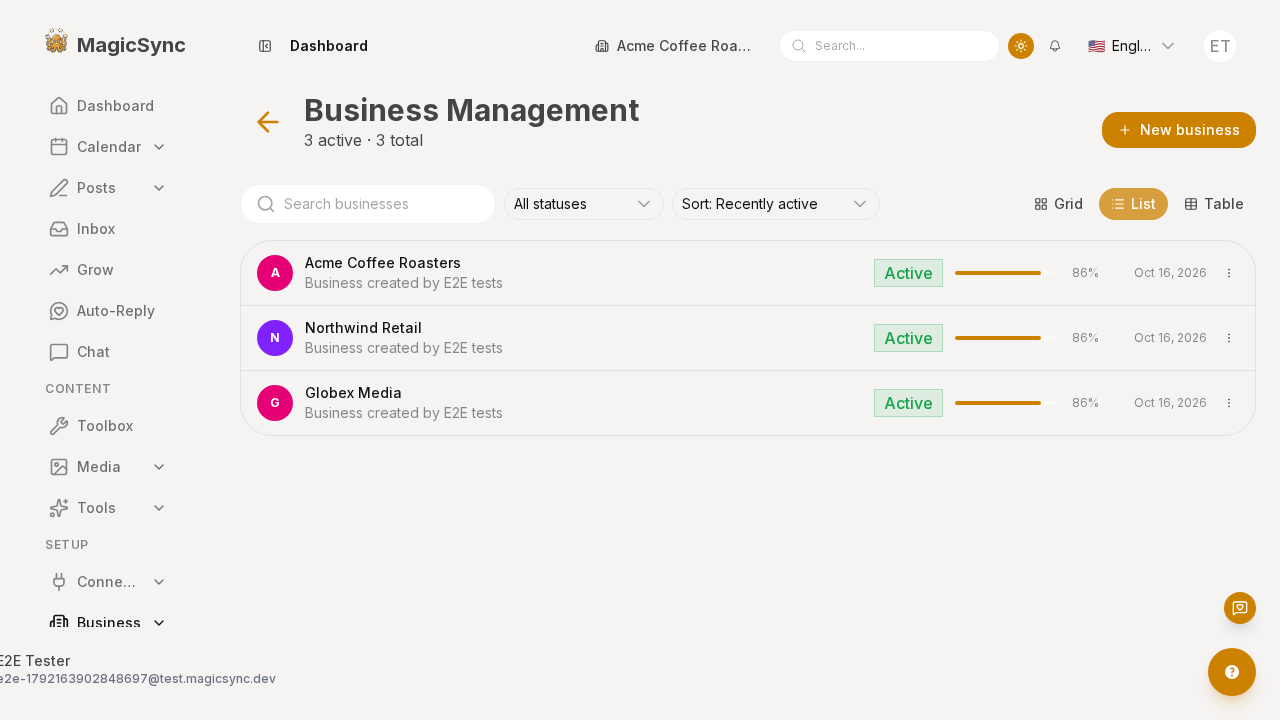Open Dashboard in the sidebar
The height and width of the screenshot is (720, 1280).
point(108,106)
